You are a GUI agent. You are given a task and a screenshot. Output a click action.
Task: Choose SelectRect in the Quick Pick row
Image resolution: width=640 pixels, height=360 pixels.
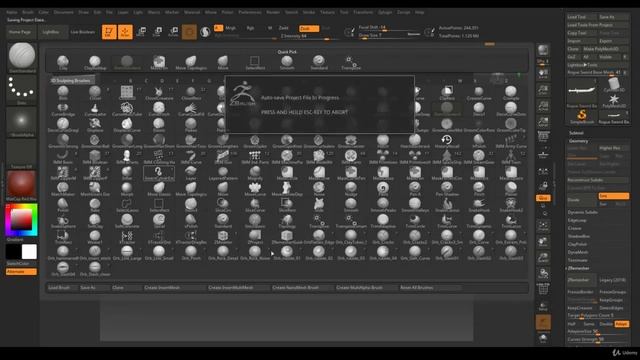click(x=255, y=62)
